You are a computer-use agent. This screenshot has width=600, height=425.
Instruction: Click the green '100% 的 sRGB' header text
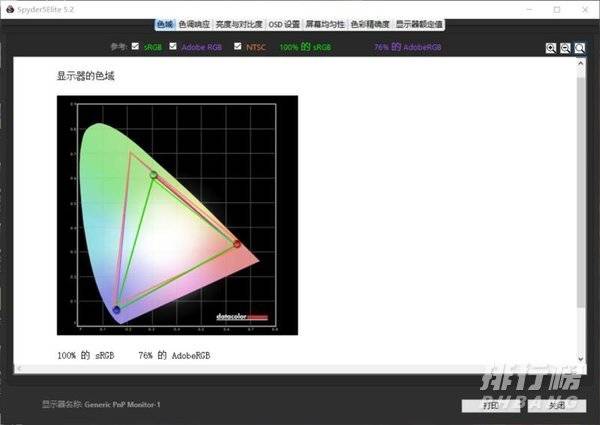[305, 47]
